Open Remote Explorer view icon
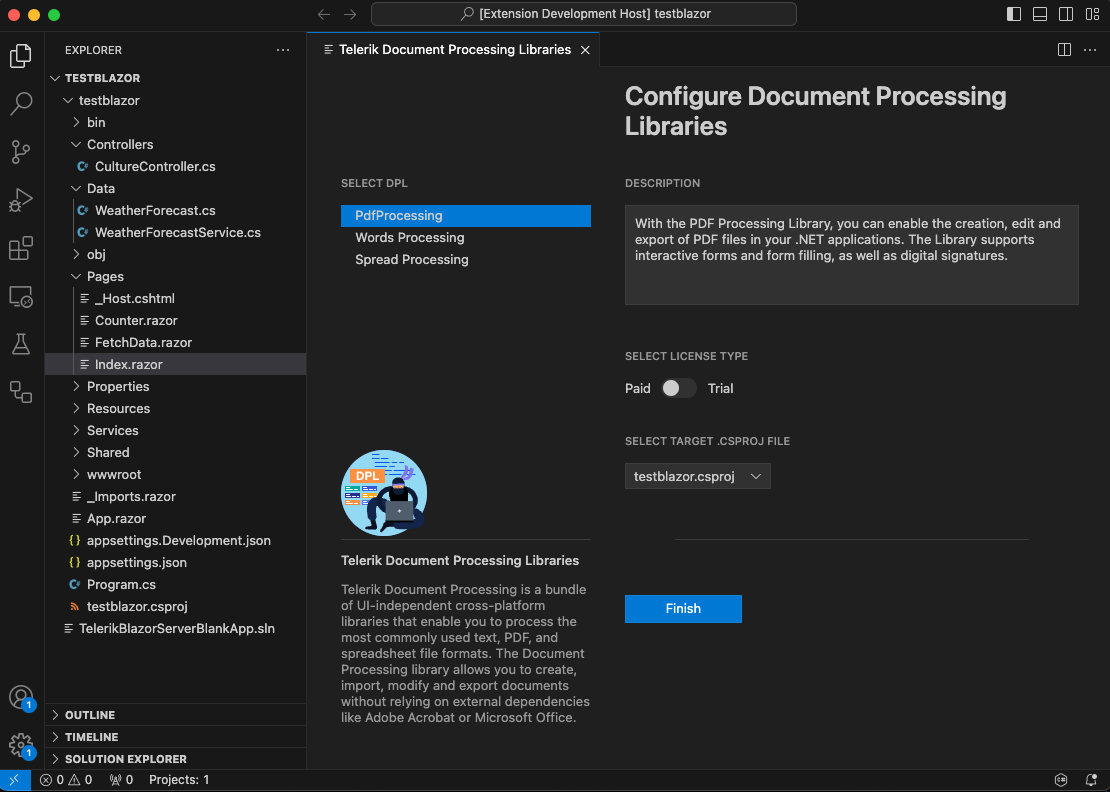 [21, 296]
